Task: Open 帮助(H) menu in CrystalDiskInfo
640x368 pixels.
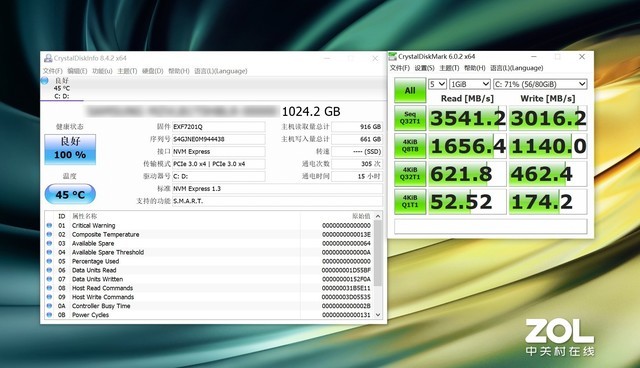Action: coord(179,71)
